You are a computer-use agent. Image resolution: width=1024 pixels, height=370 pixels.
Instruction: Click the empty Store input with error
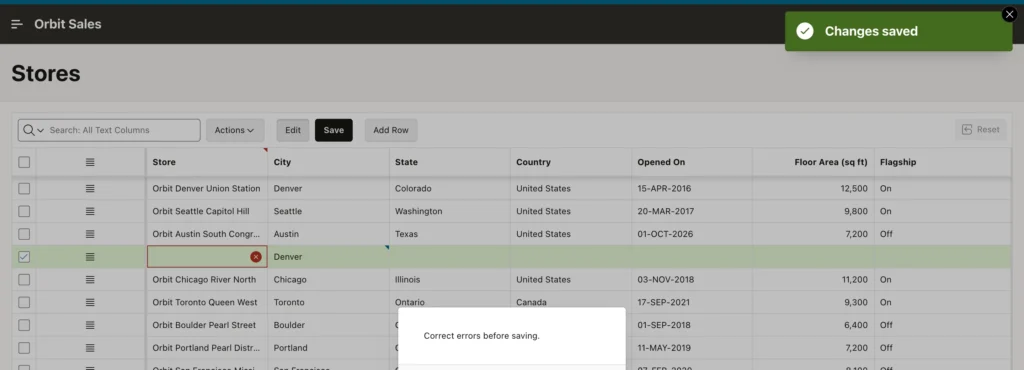click(207, 257)
